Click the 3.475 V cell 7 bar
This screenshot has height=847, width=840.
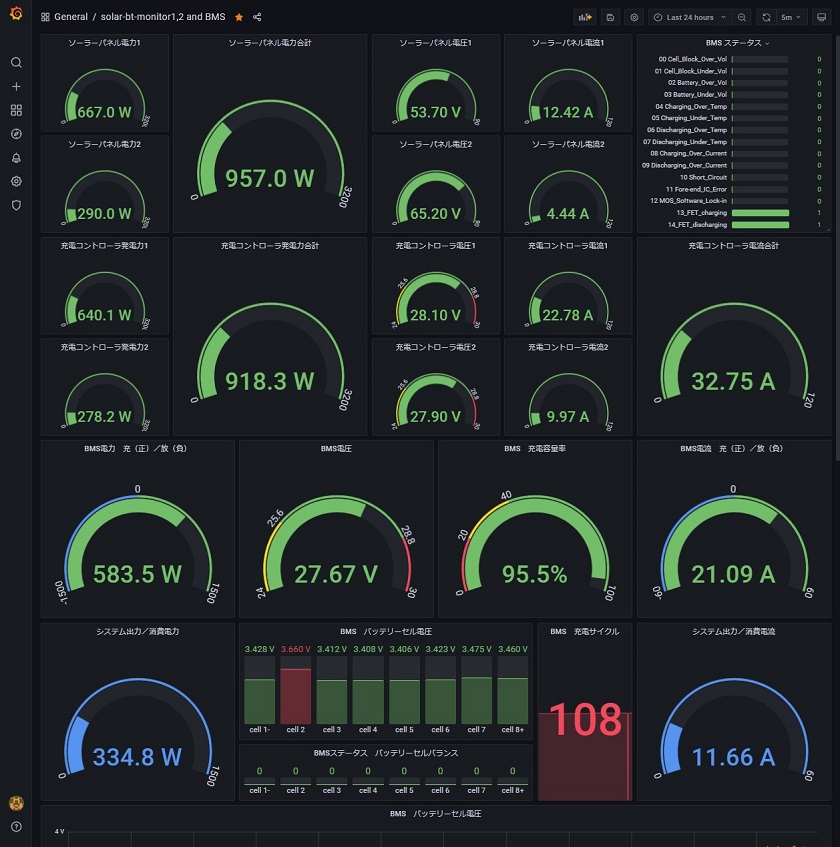[476, 701]
